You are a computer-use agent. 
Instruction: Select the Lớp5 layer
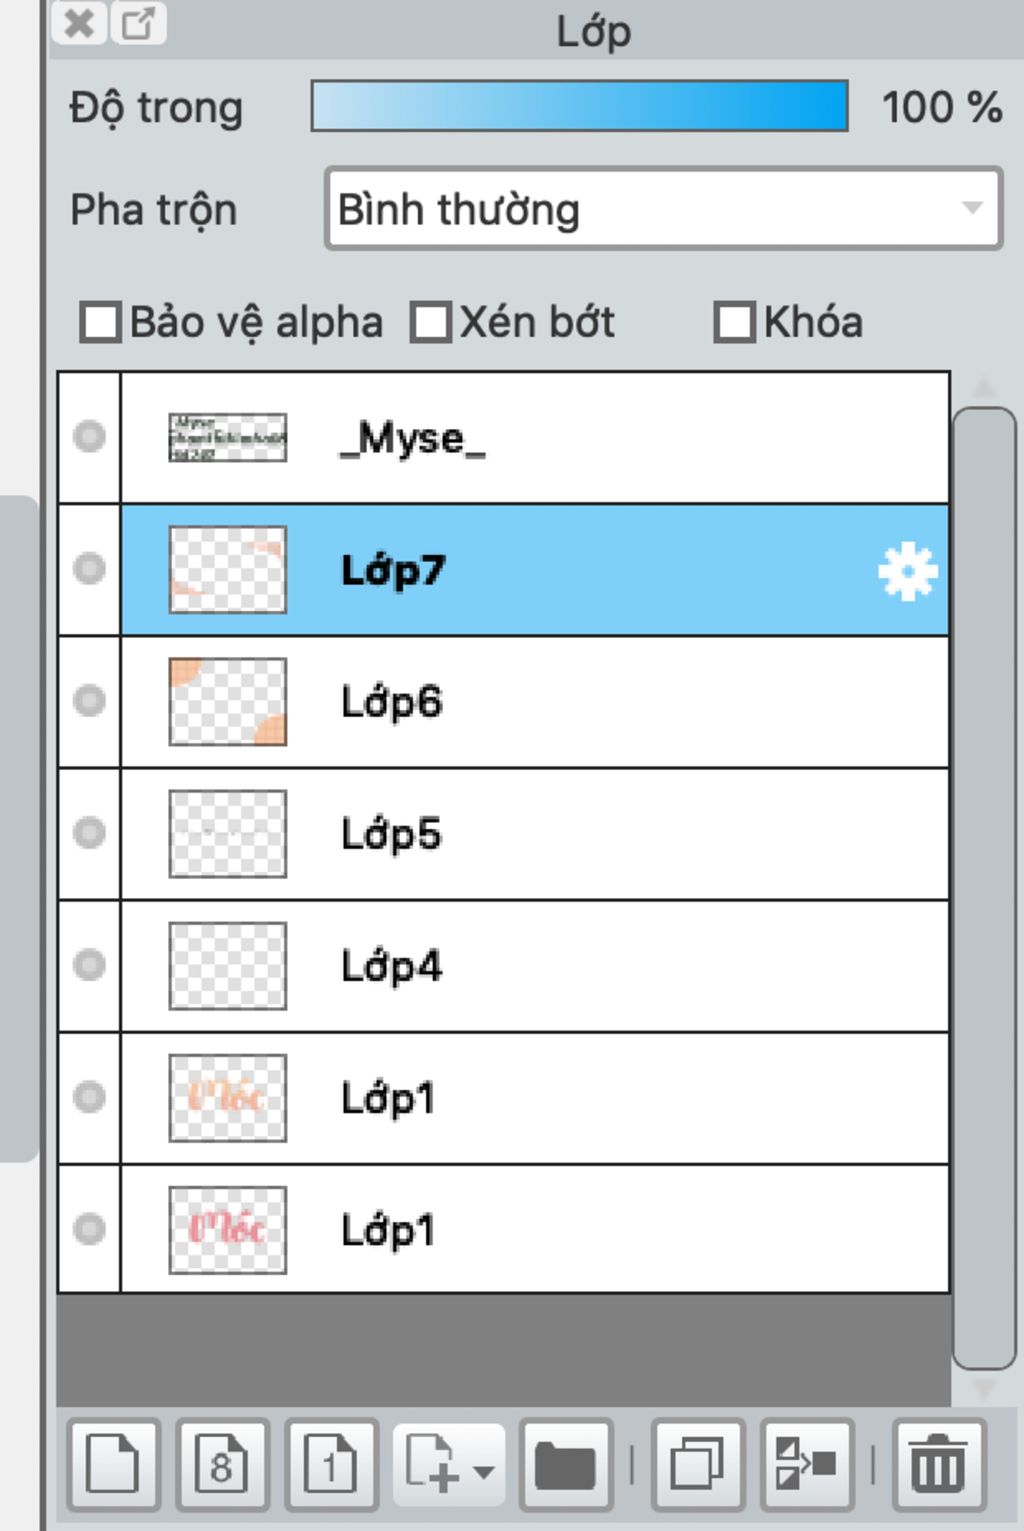pos(534,834)
